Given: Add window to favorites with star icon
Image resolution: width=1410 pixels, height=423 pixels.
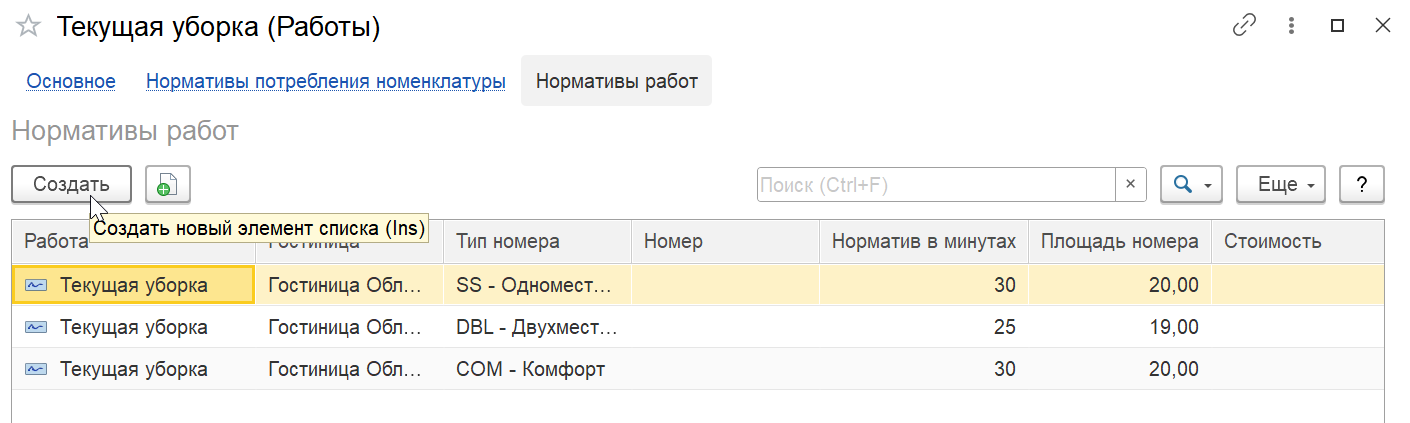Looking at the screenshot, I should 29,27.
